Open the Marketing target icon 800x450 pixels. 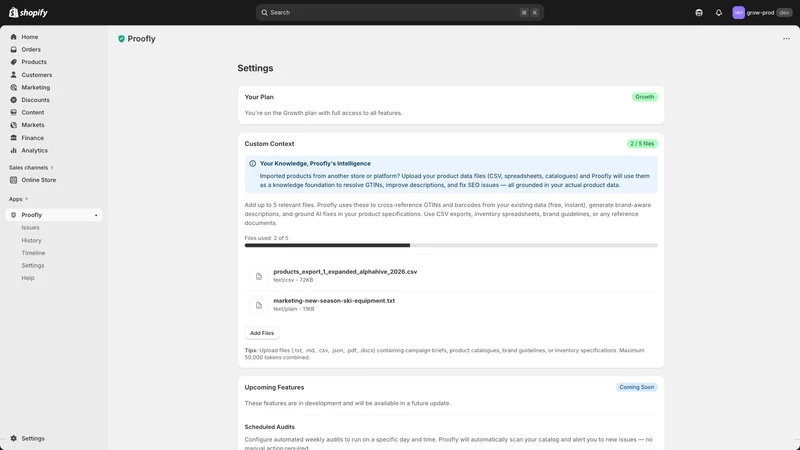click(x=14, y=87)
